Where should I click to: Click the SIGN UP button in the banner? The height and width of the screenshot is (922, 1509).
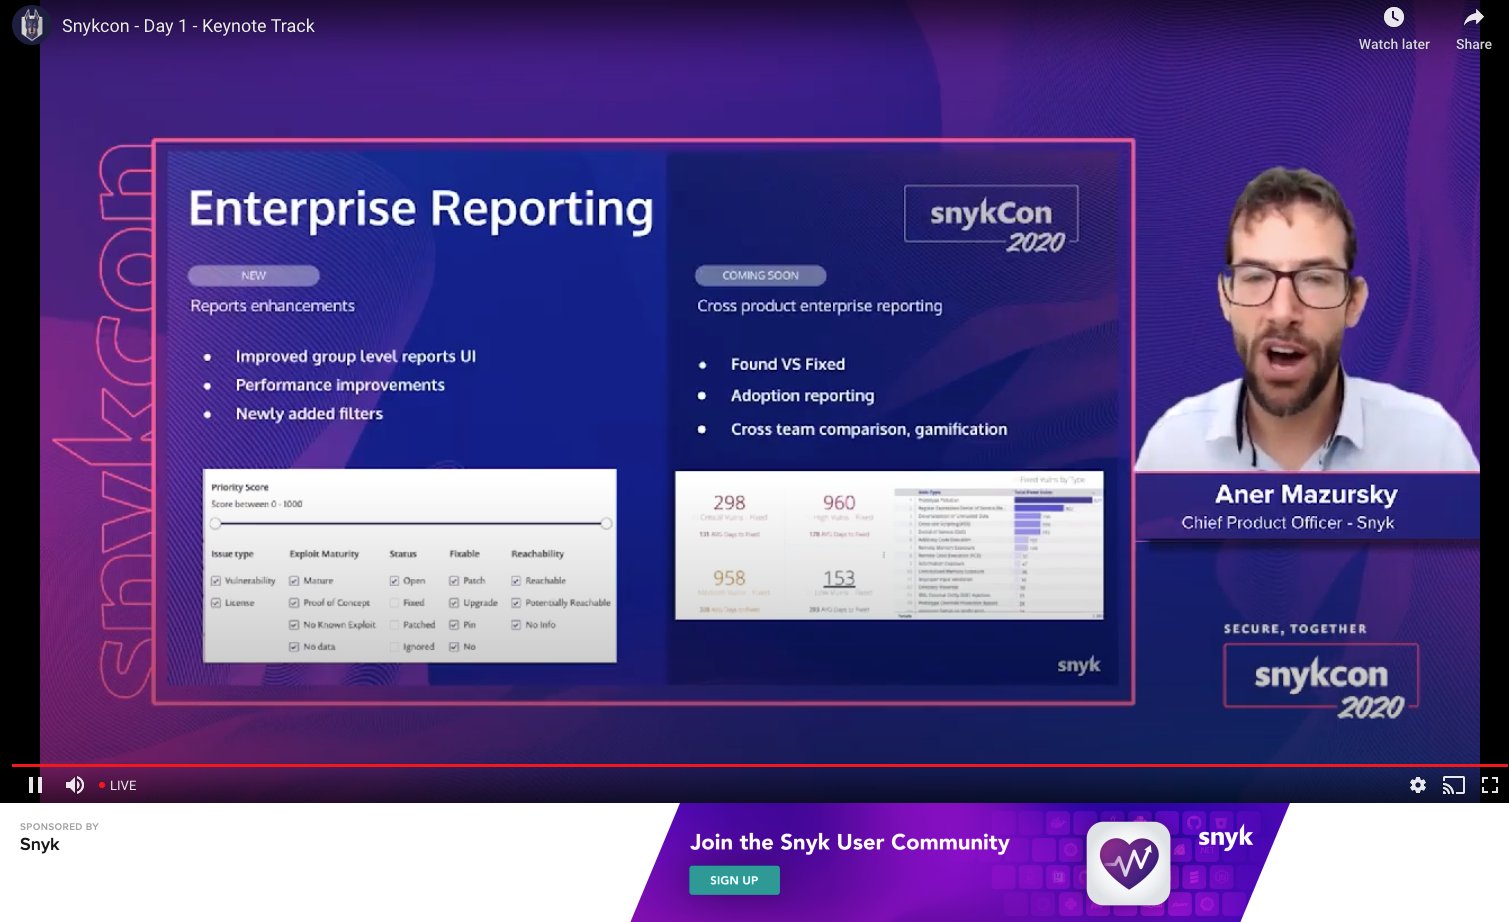click(734, 880)
